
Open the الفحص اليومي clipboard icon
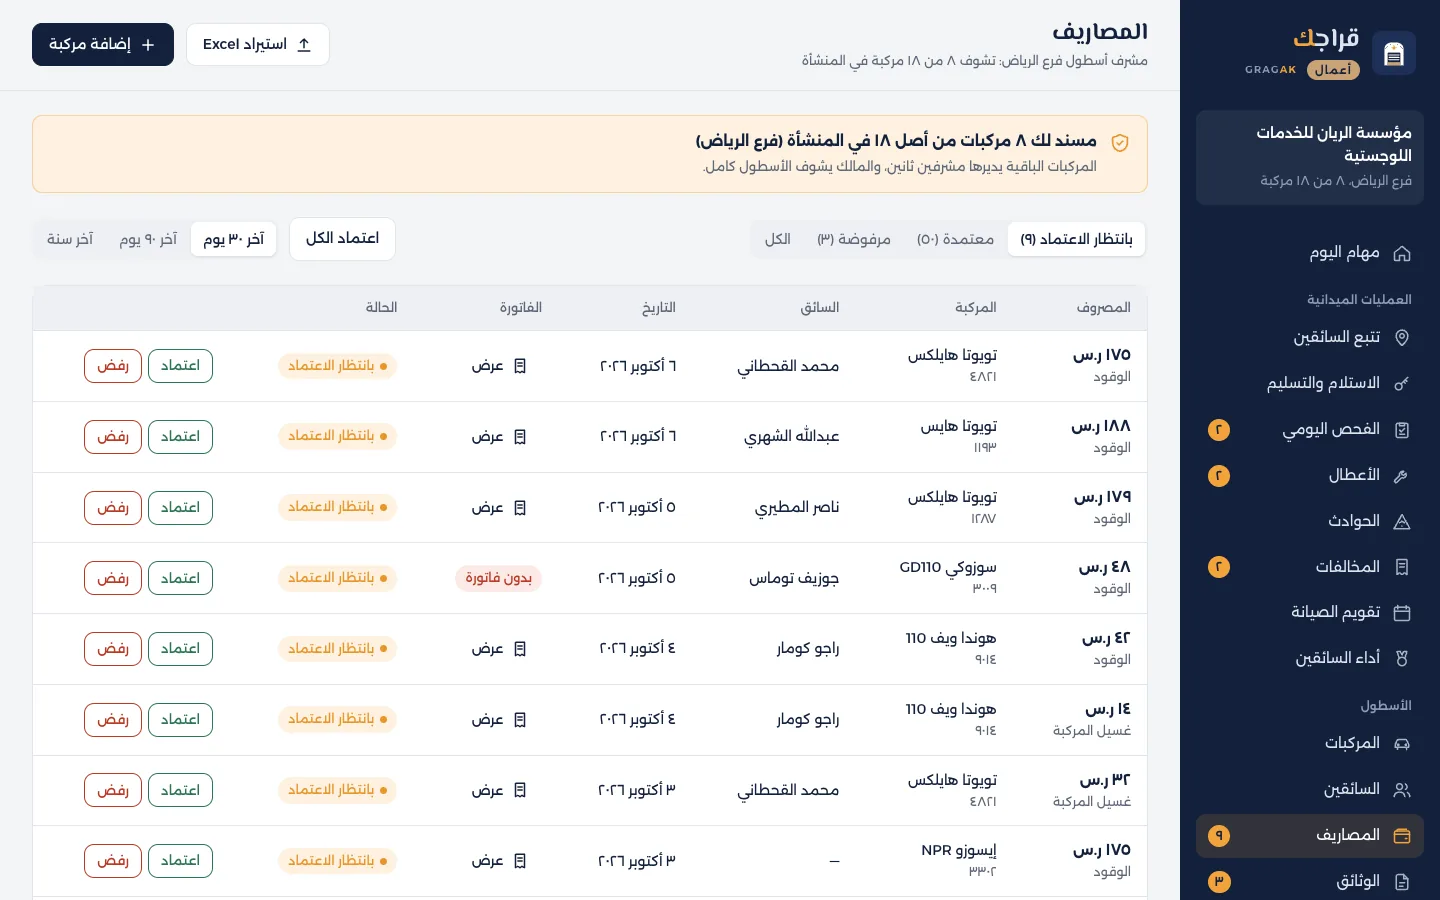click(x=1402, y=430)
